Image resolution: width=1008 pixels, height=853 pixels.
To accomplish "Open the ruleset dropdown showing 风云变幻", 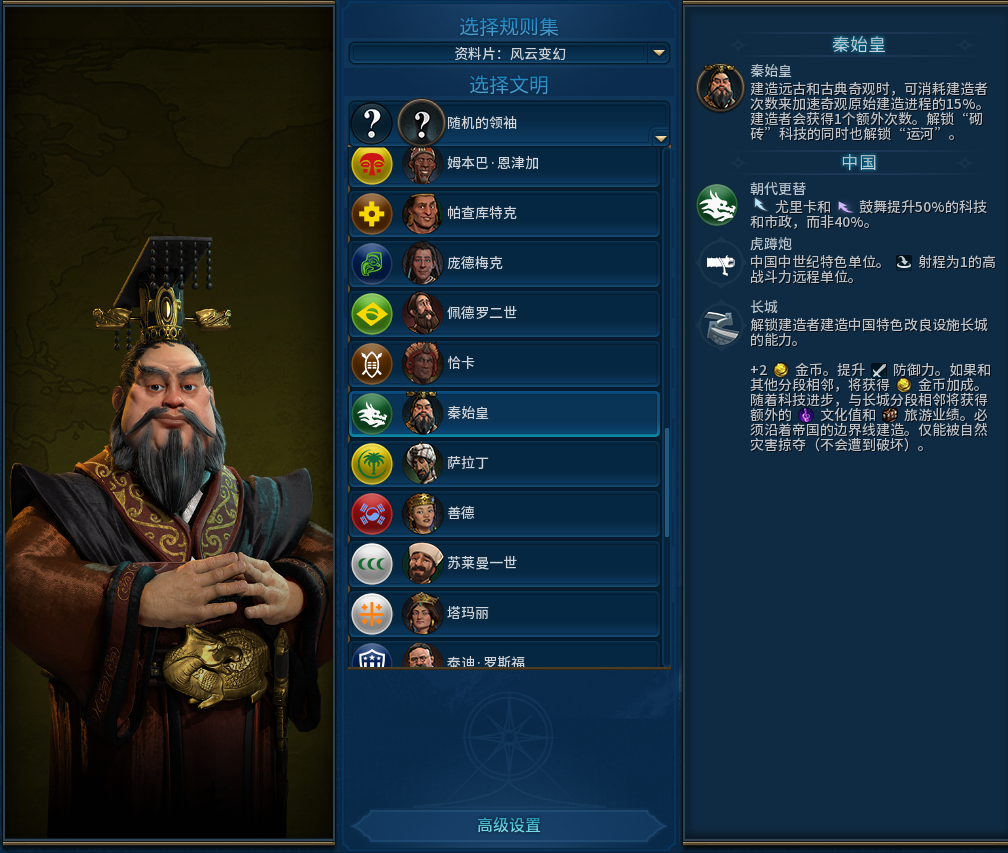I will [x=508, y=53].
